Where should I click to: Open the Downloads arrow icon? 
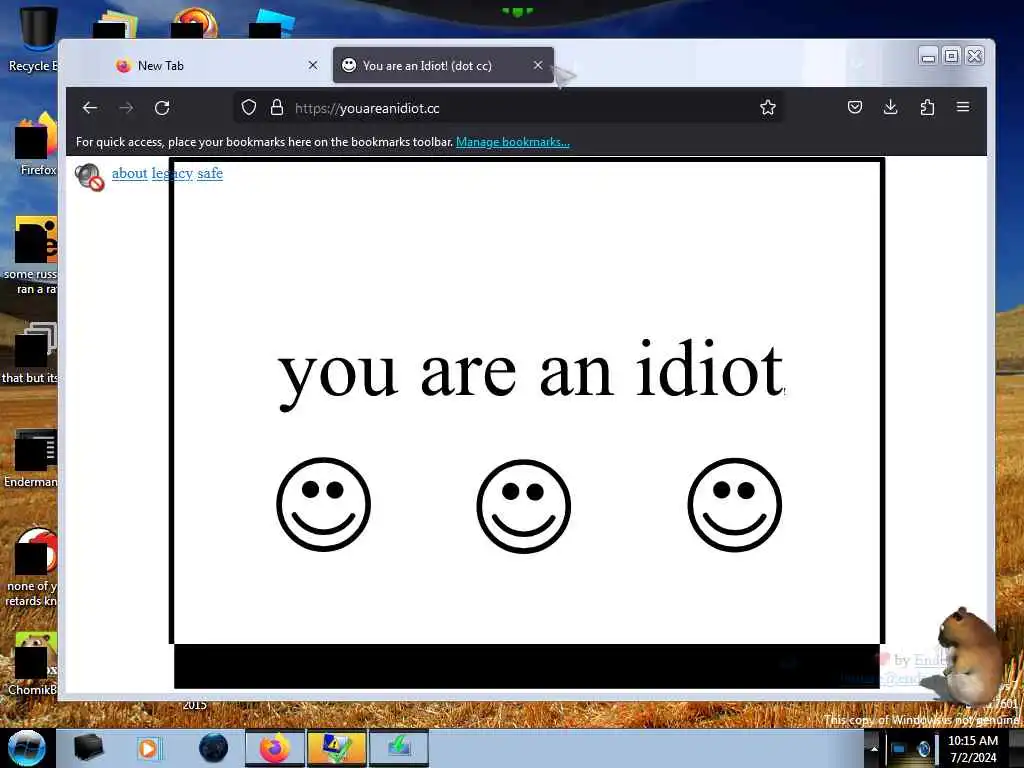(x=890, y=107)
